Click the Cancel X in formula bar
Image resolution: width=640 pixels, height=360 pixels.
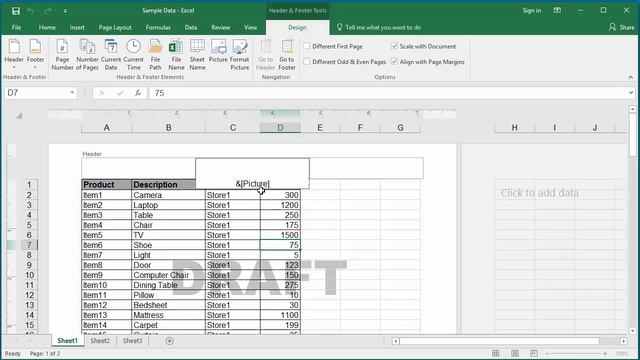pos(102,93)
